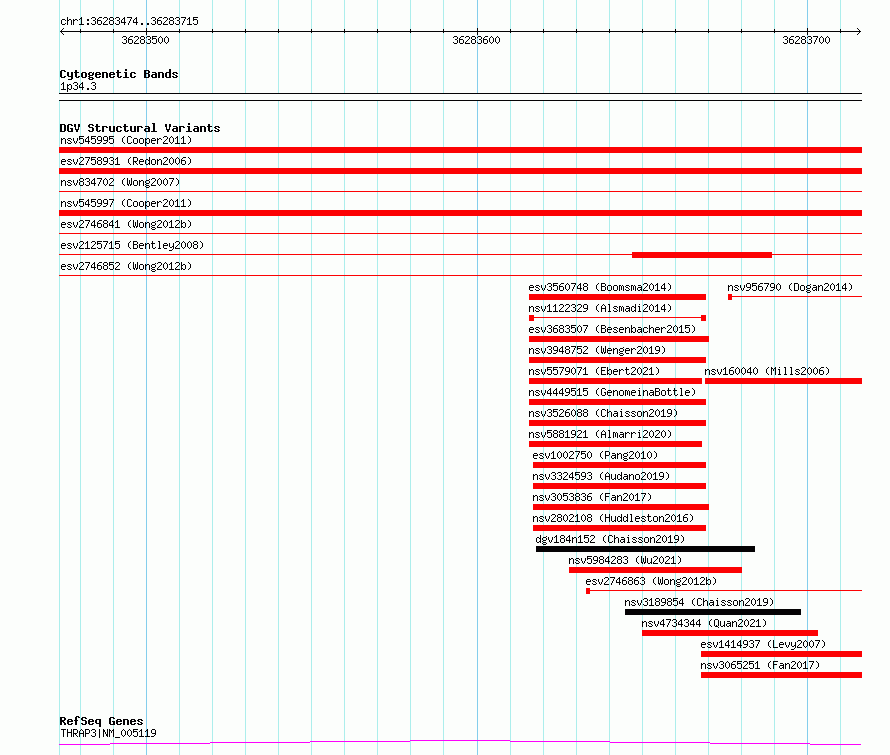Image resolution: width=890 pixels, height=755 pixels.
Task: Click the black nsv3189854 variant bar
Action: pyautogui.click(x=713, y=612)
